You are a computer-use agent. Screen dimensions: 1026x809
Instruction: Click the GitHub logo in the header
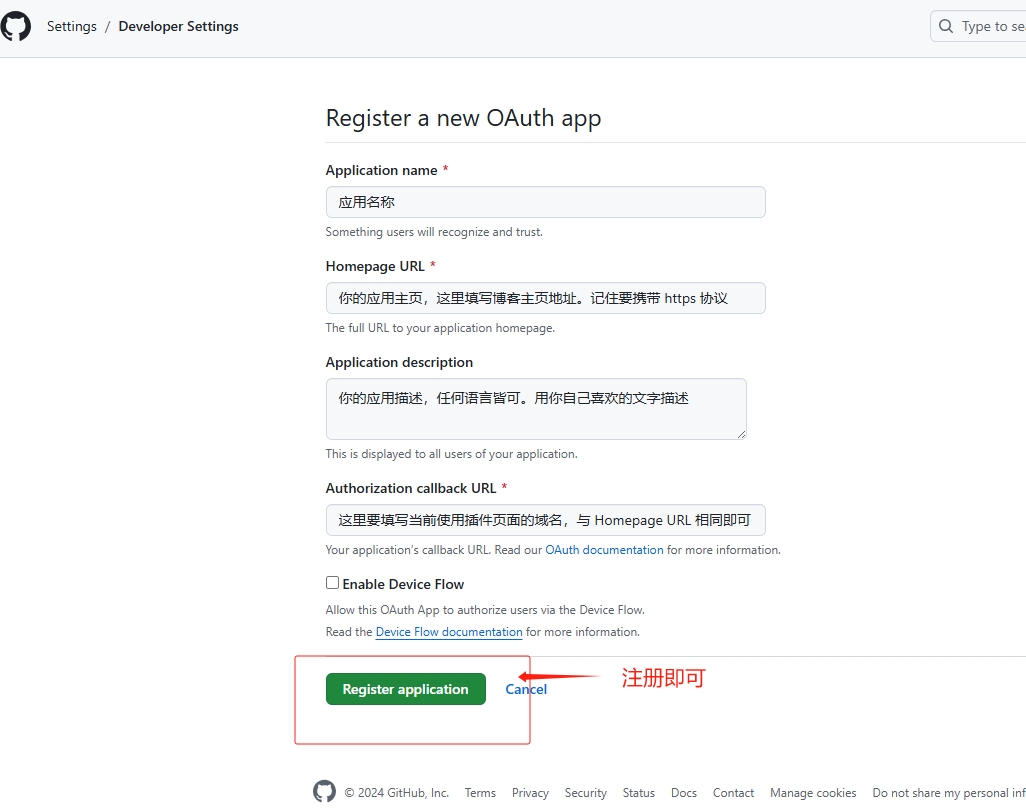click(x=16, y=26)
